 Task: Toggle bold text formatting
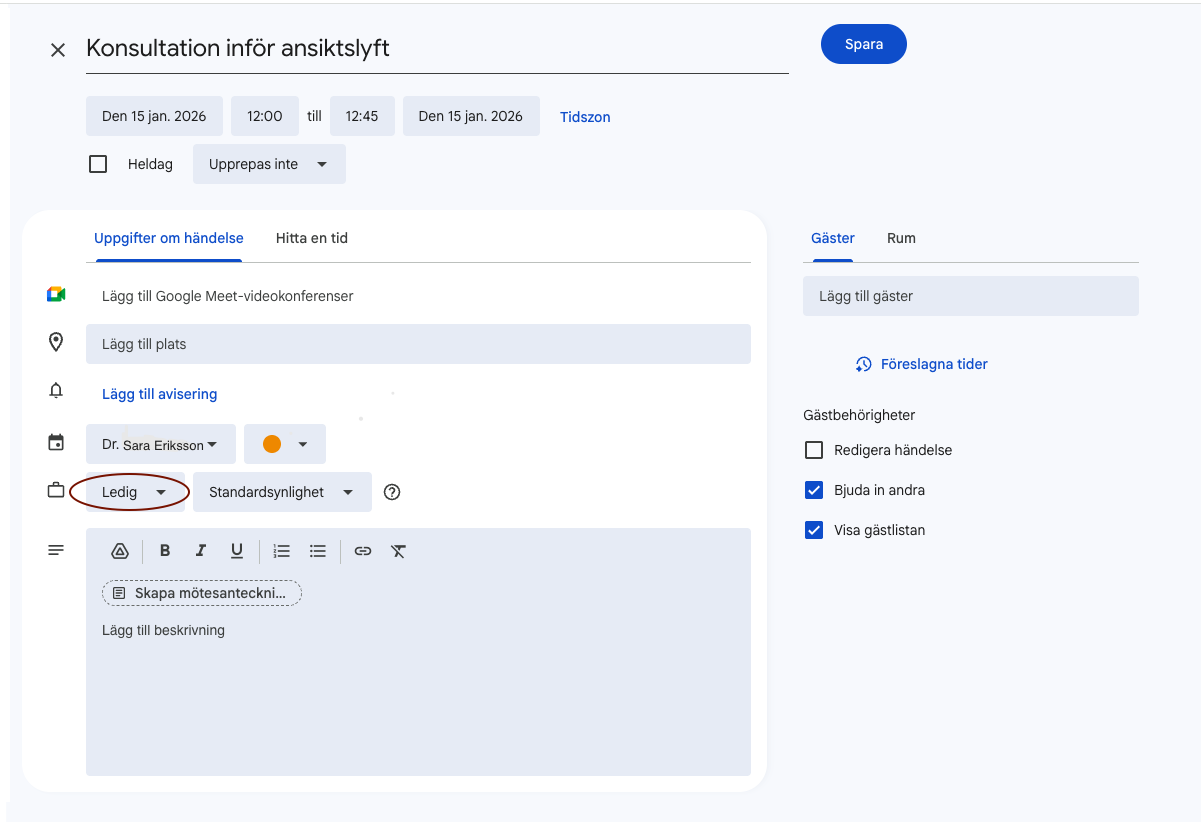pyautogui.click(x=165, y=551)
